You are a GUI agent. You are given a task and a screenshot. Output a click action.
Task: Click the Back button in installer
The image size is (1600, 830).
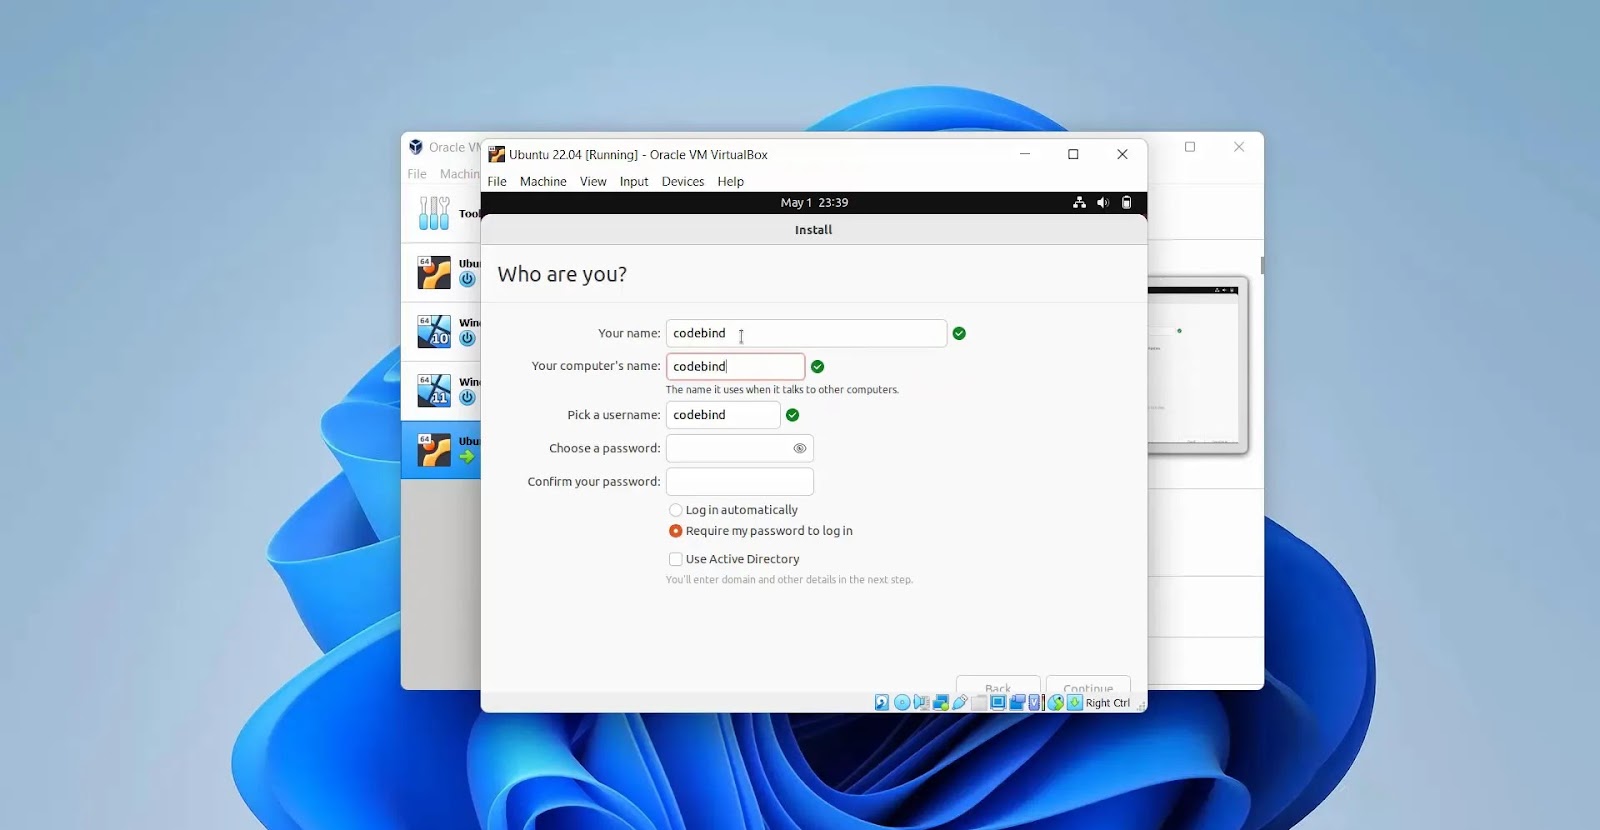tap(998, 685)
